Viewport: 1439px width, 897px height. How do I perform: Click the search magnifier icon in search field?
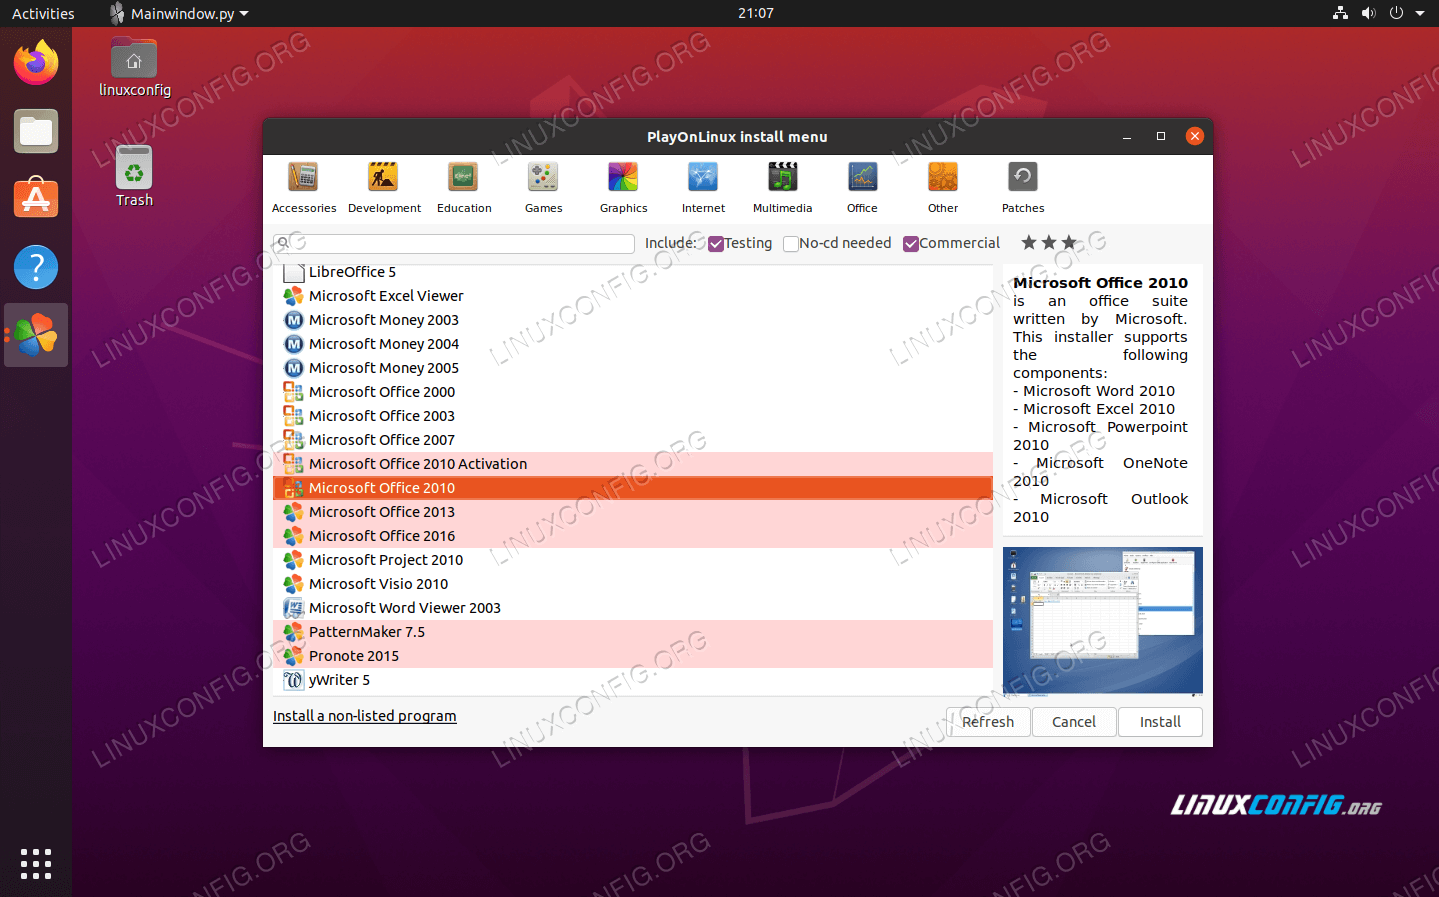(283, 243)
